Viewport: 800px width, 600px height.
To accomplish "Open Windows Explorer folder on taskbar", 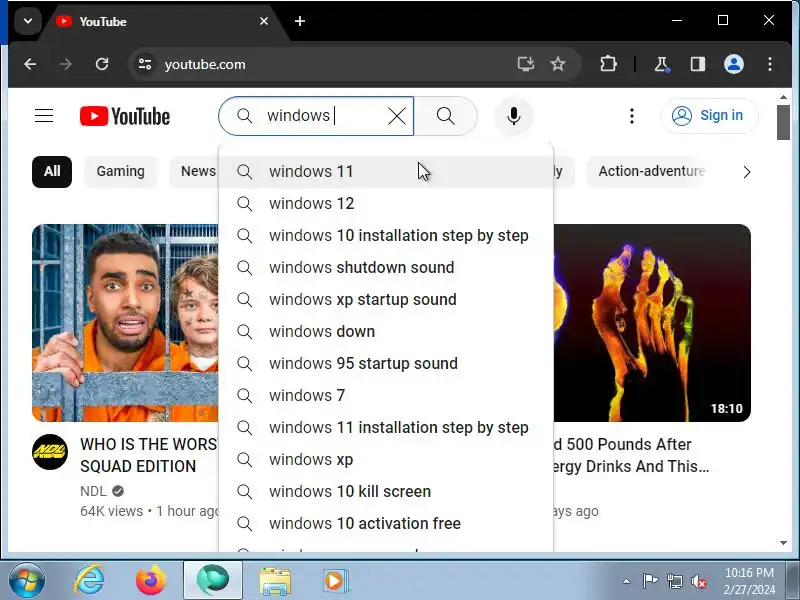I will [276, 581].
